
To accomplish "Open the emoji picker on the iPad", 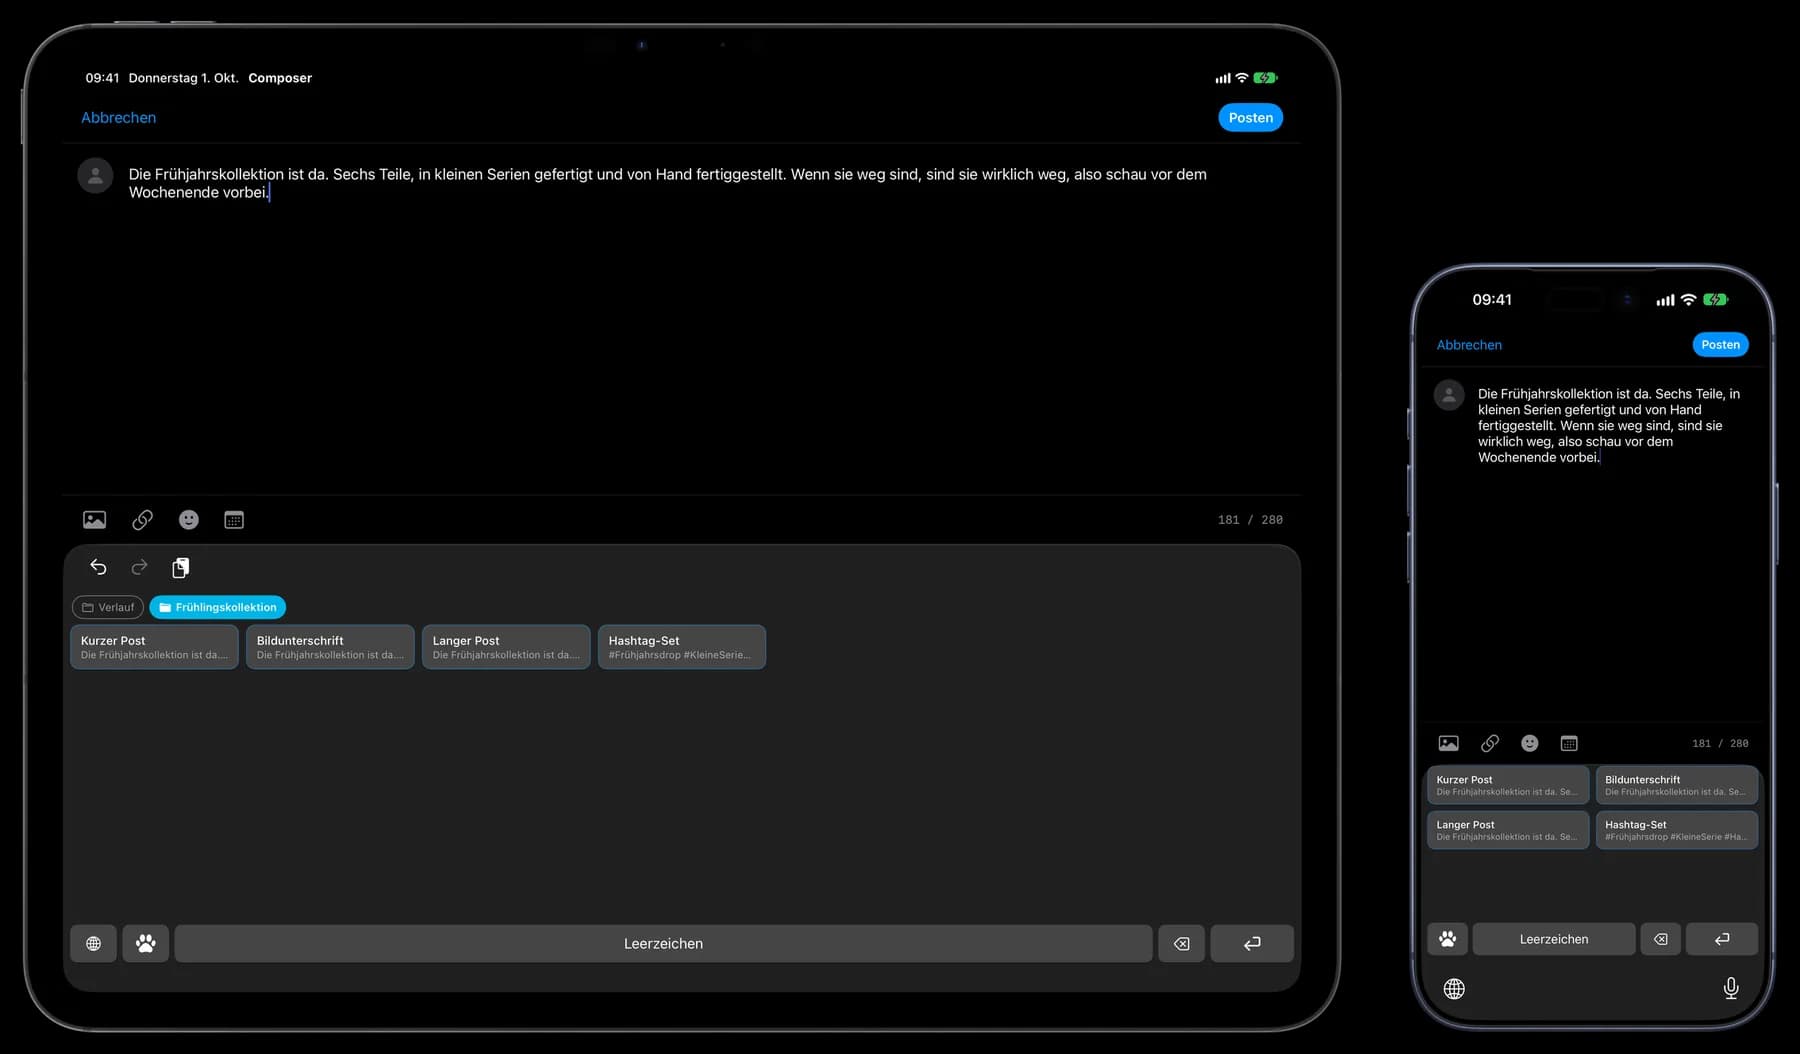I will pos(189,520).
